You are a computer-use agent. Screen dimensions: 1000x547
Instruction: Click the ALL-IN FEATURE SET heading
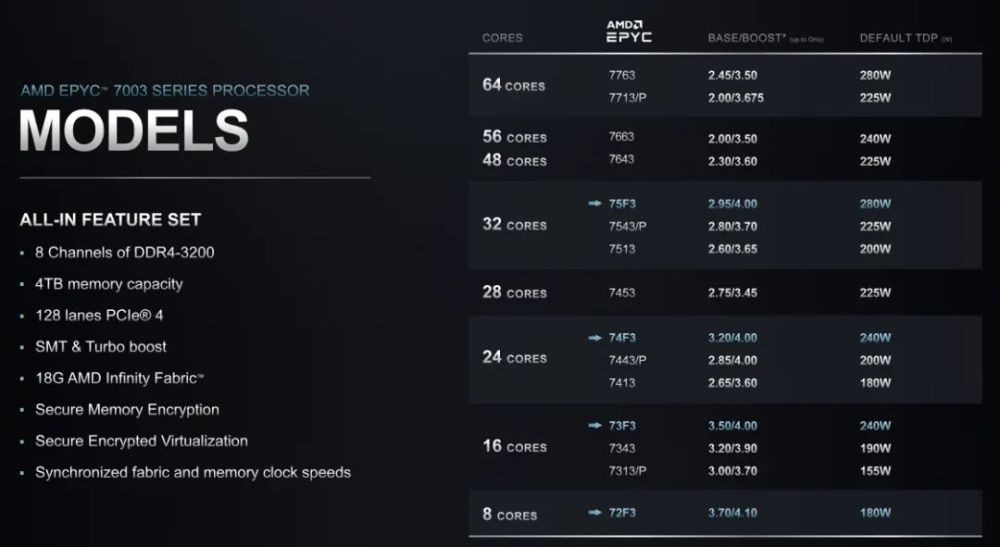tap(110, 220)
